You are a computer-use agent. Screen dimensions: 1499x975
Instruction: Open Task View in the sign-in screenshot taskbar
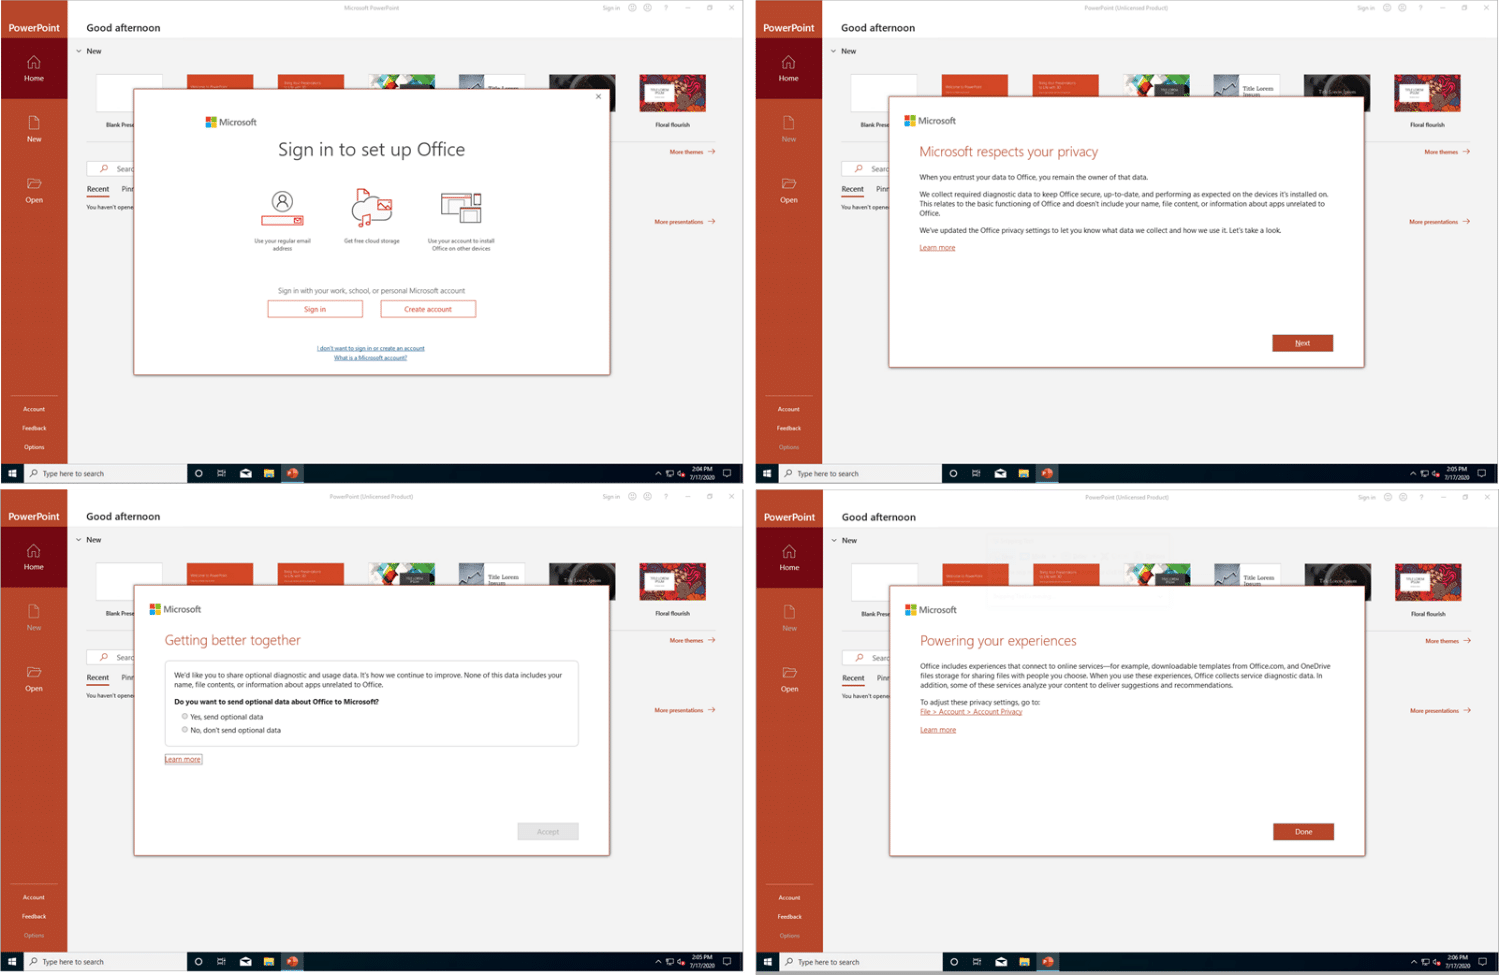(222, 474)
